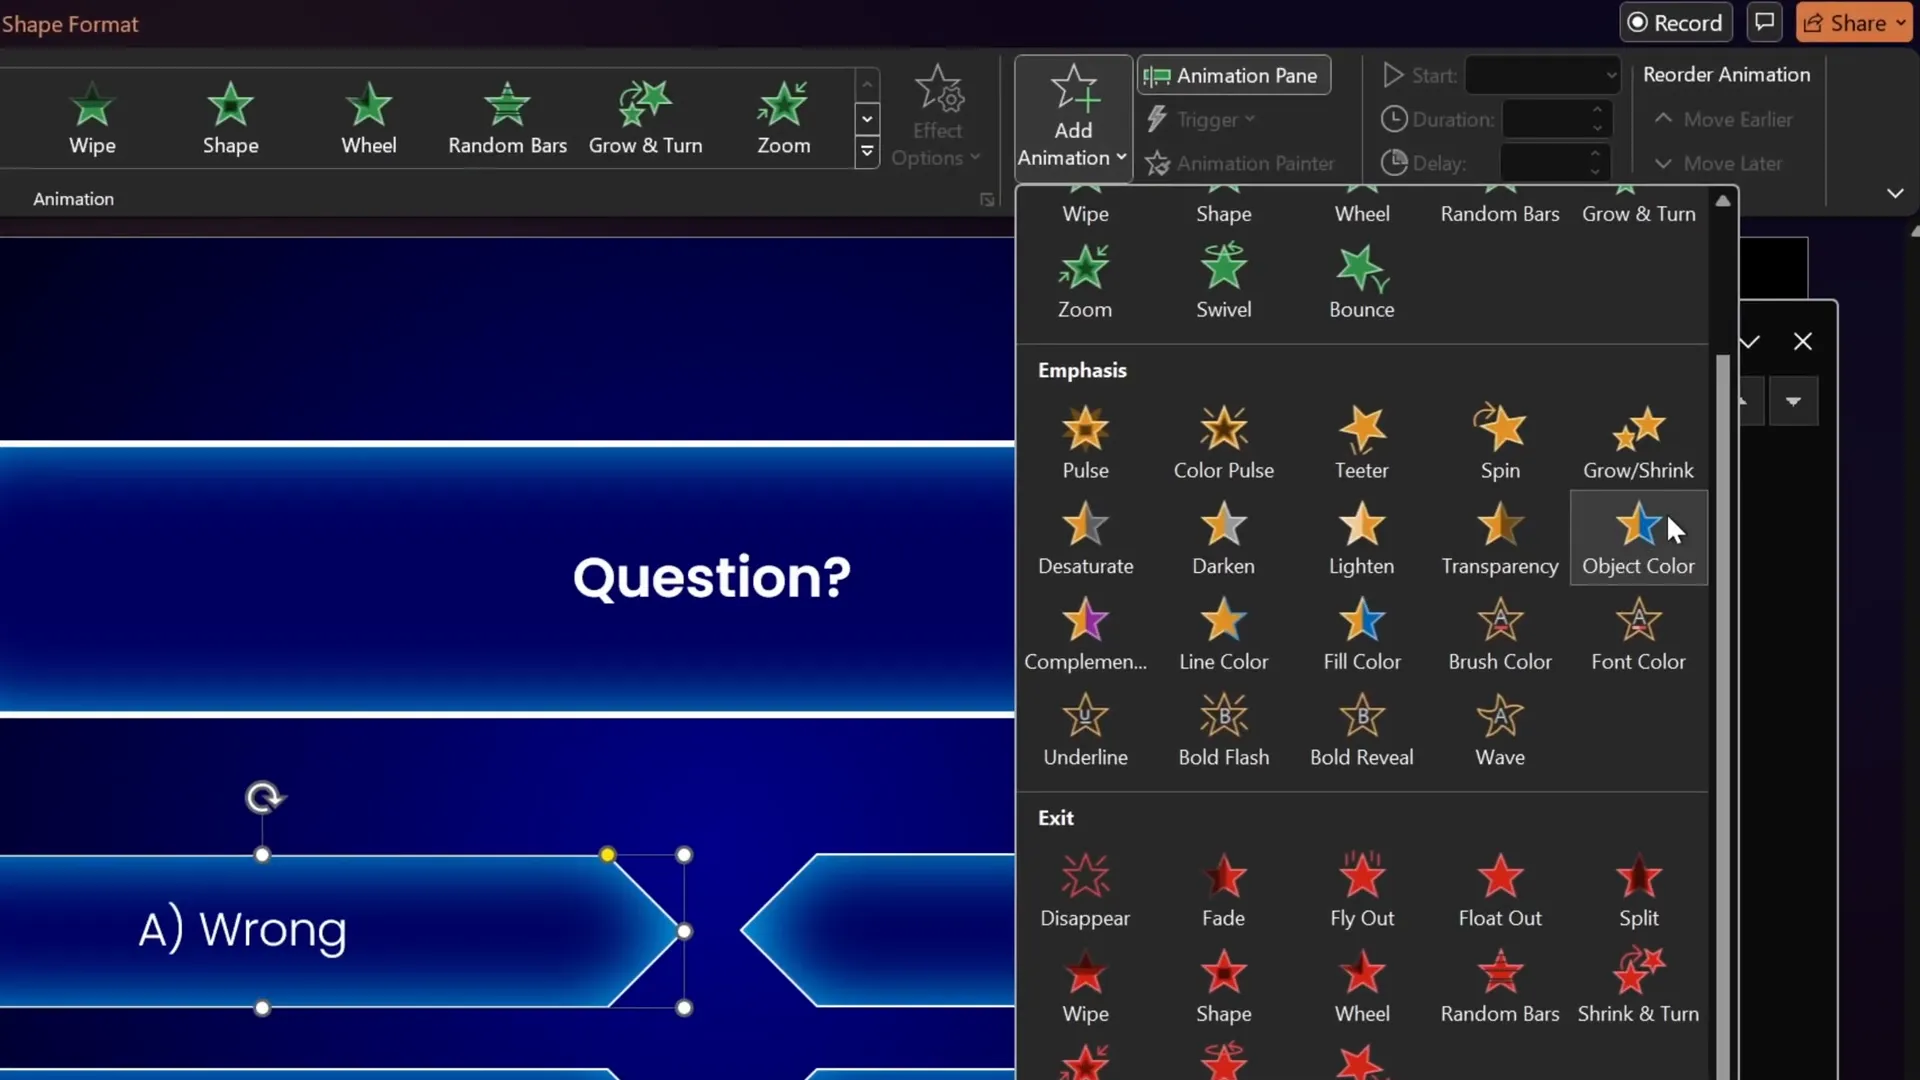
Task: Select the Zoom entrance effect in the dropdown
Action: (x=1085, y=283)
